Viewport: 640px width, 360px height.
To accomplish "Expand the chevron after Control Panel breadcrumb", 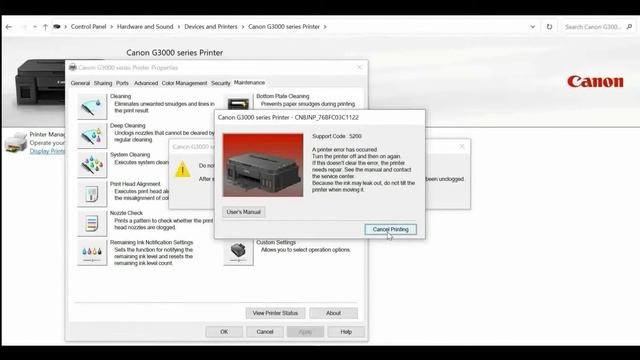I will pyautogui.click(x=111, y=27).
